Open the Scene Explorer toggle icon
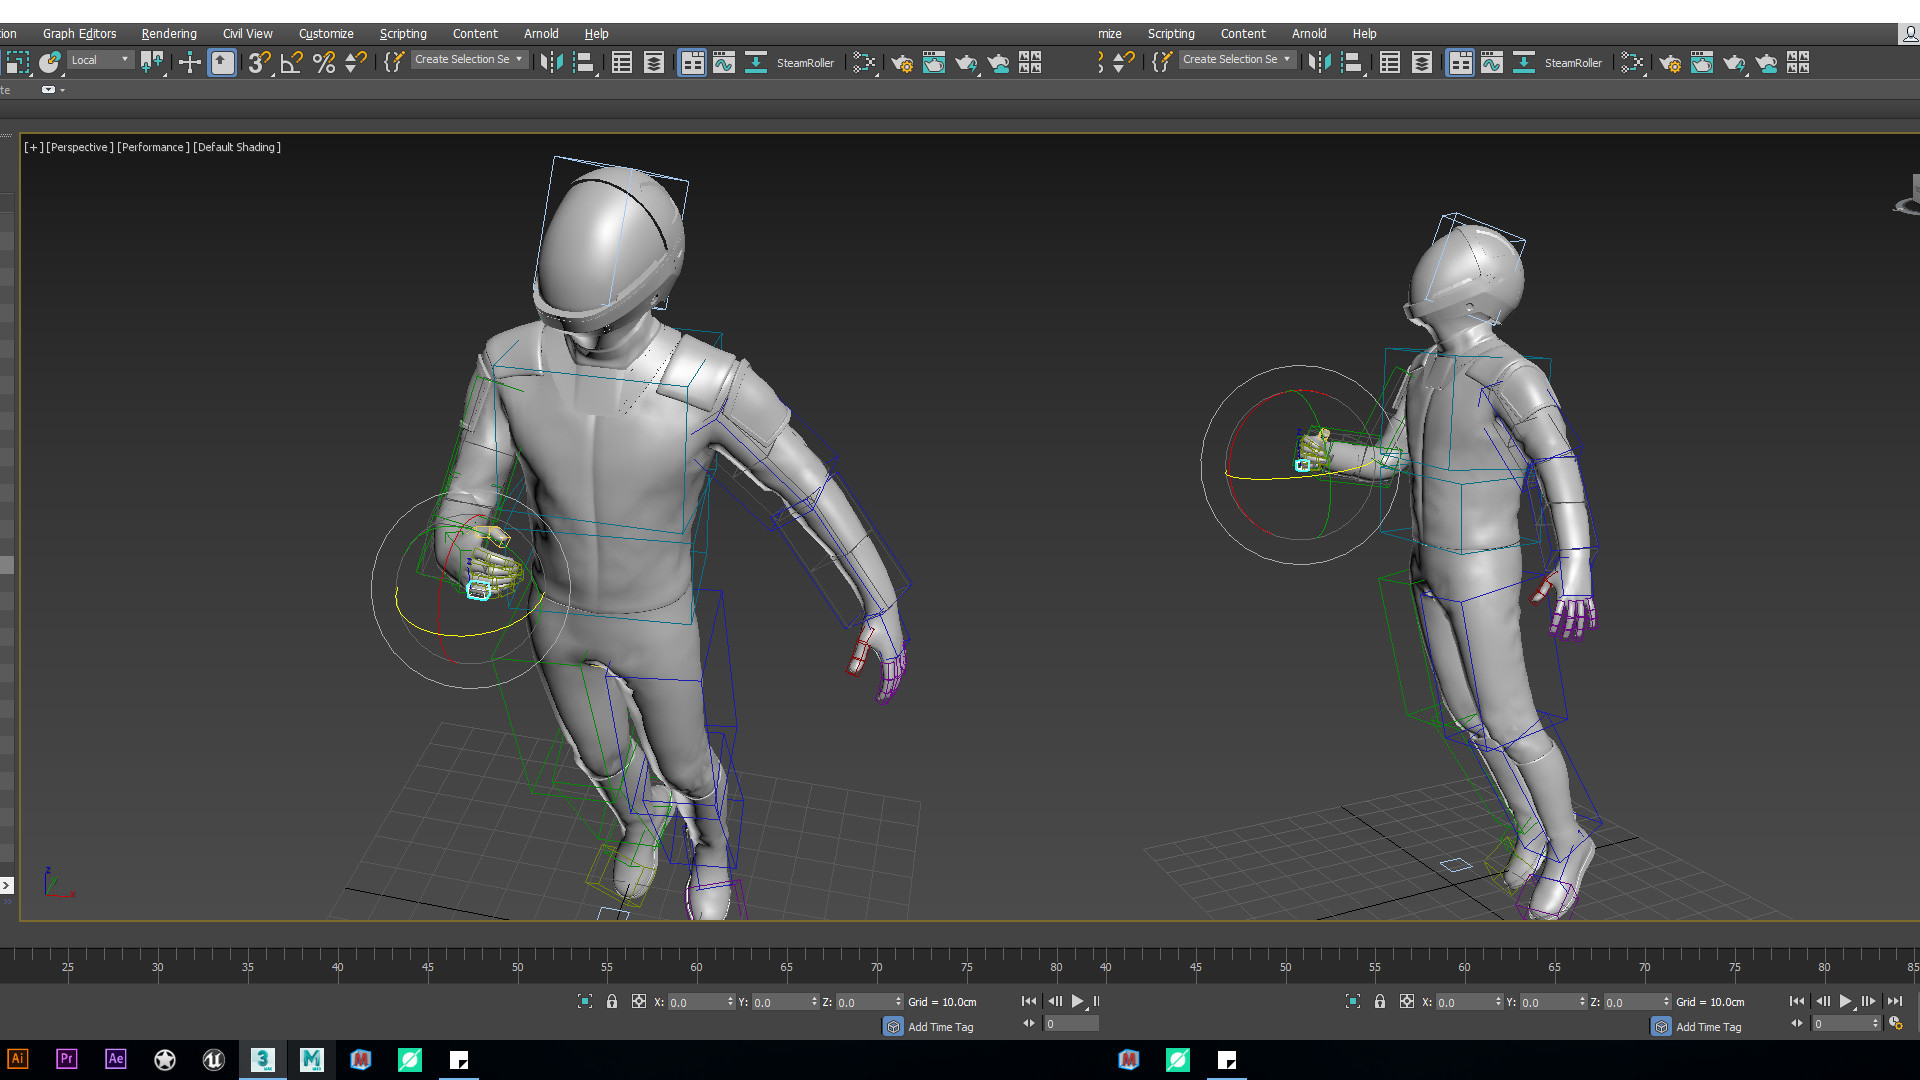Screen dimensions: 1920x1080 [x=621, y=62]
